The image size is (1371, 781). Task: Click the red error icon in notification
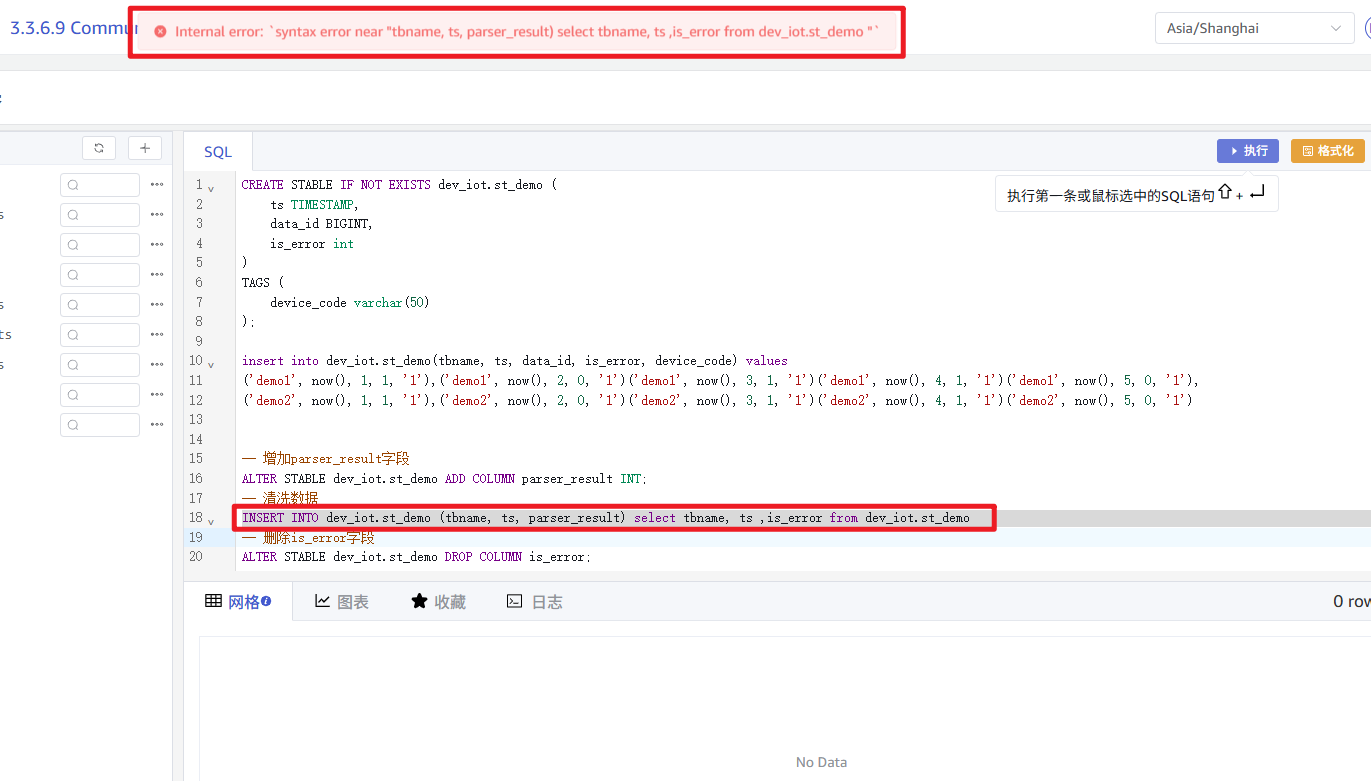[x=160, y=32]
